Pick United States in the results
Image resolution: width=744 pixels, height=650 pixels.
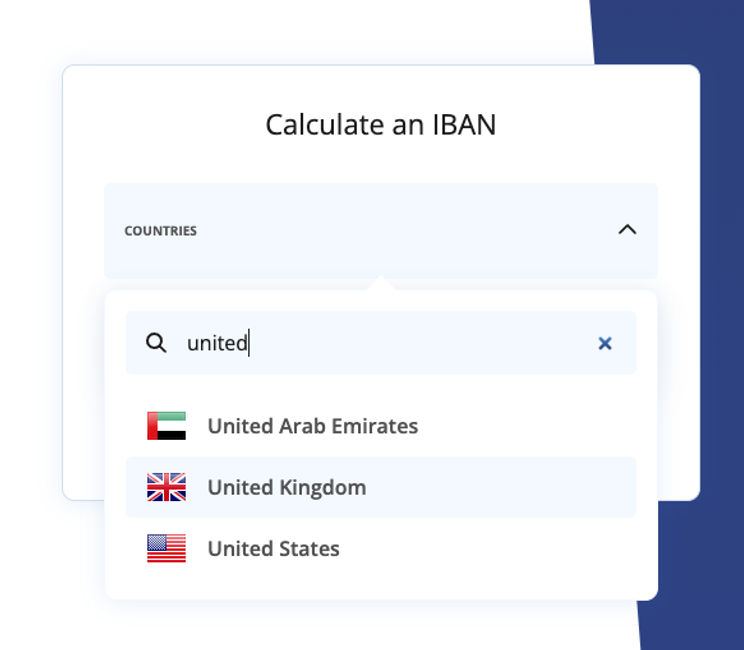coord(273,548)
